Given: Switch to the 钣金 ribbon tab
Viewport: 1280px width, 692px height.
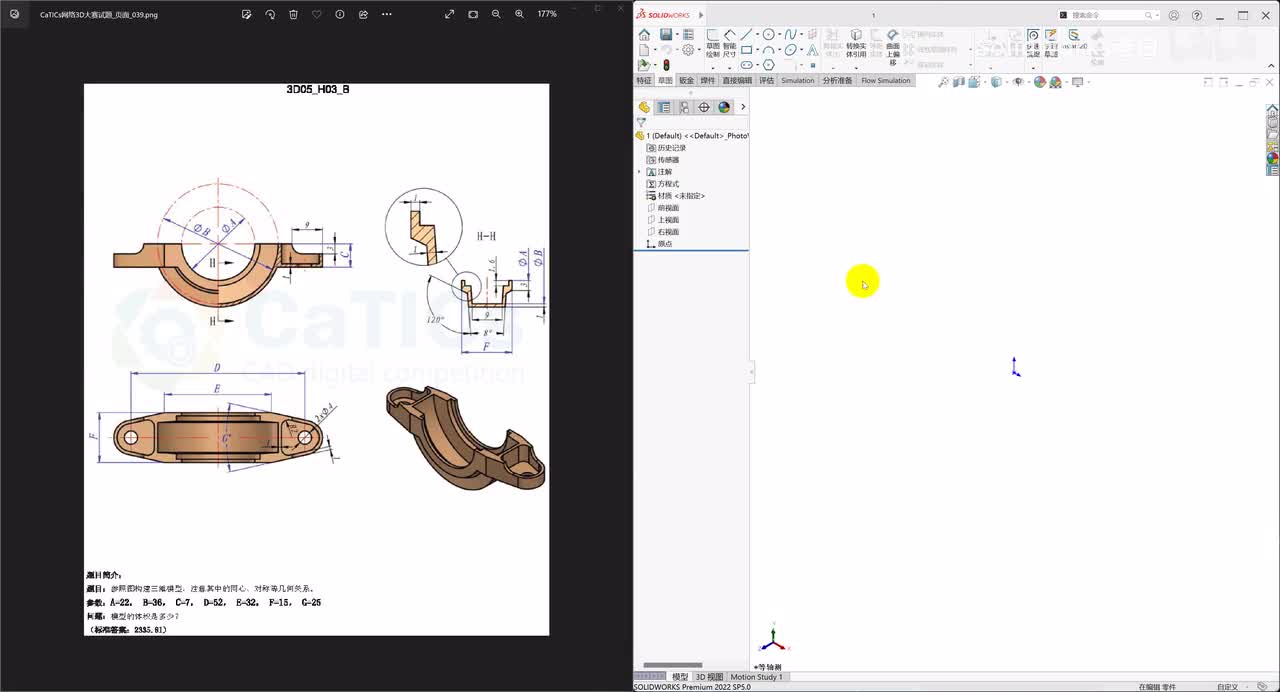Looking at the screenshot, I should [686, 80].
